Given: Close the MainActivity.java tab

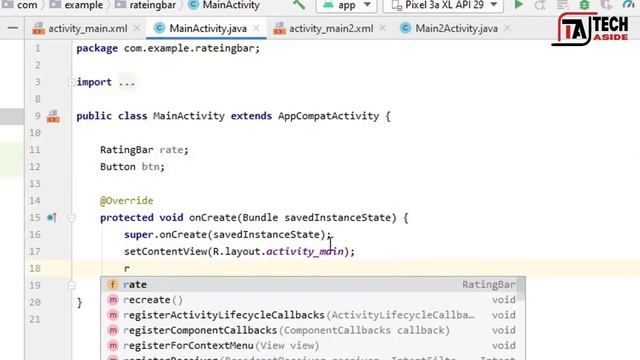Looking at the screenshot, I should tap(256, 28).
